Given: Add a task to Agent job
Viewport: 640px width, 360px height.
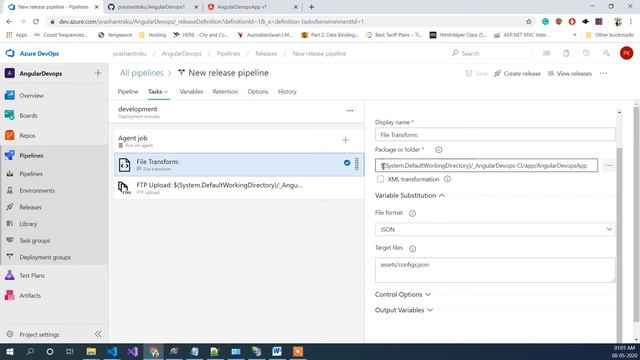Looking at the screenshot, I should tap(345, 140).
